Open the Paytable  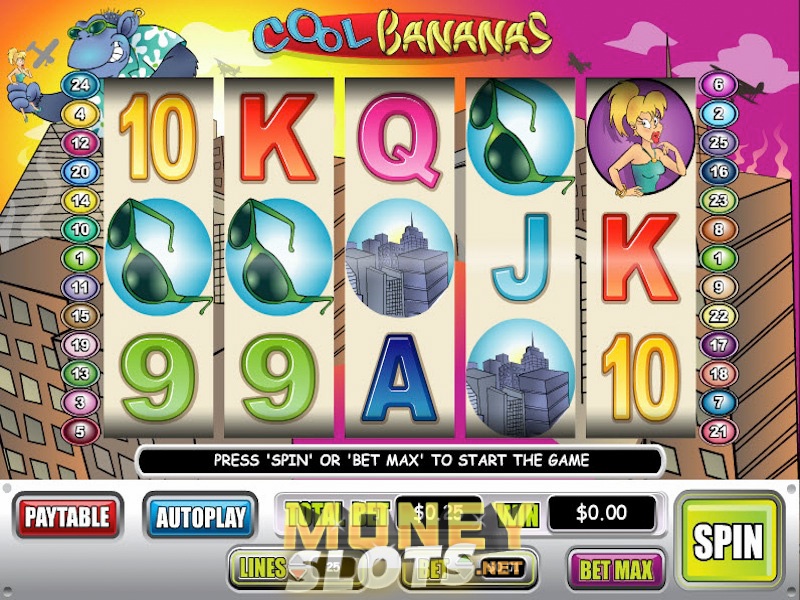[x=68, y=516]
